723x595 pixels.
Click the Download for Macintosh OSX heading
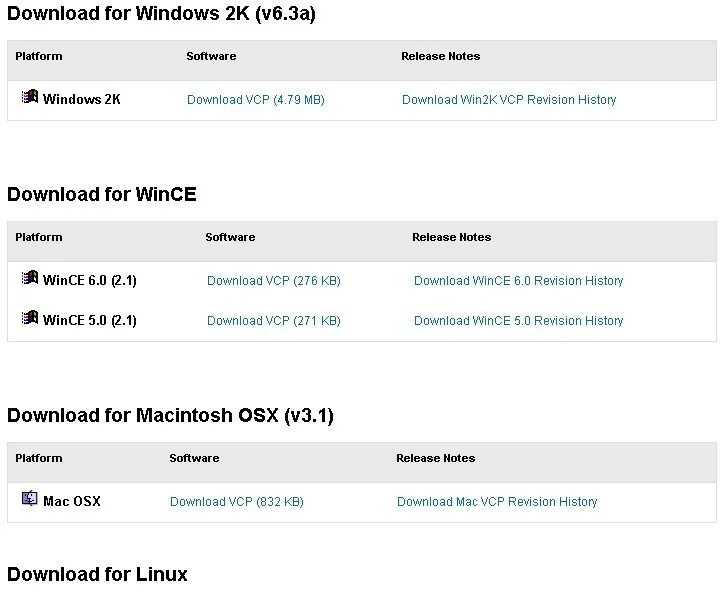pyautogui.click(x=170, y=415)
